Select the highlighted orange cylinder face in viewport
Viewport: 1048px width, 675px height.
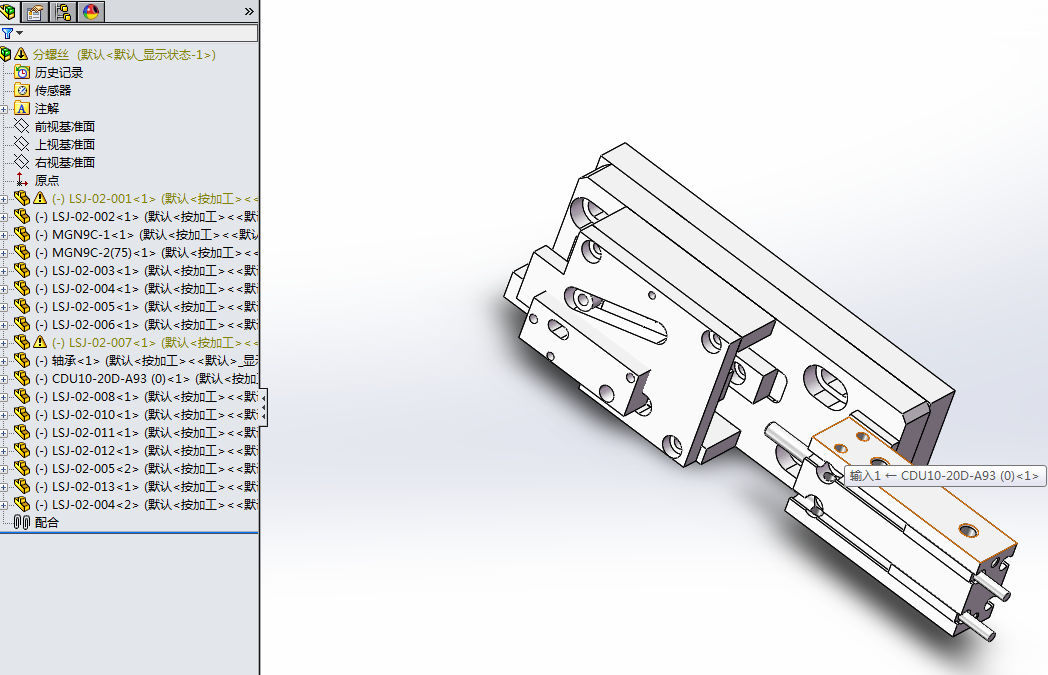point(929,501)
